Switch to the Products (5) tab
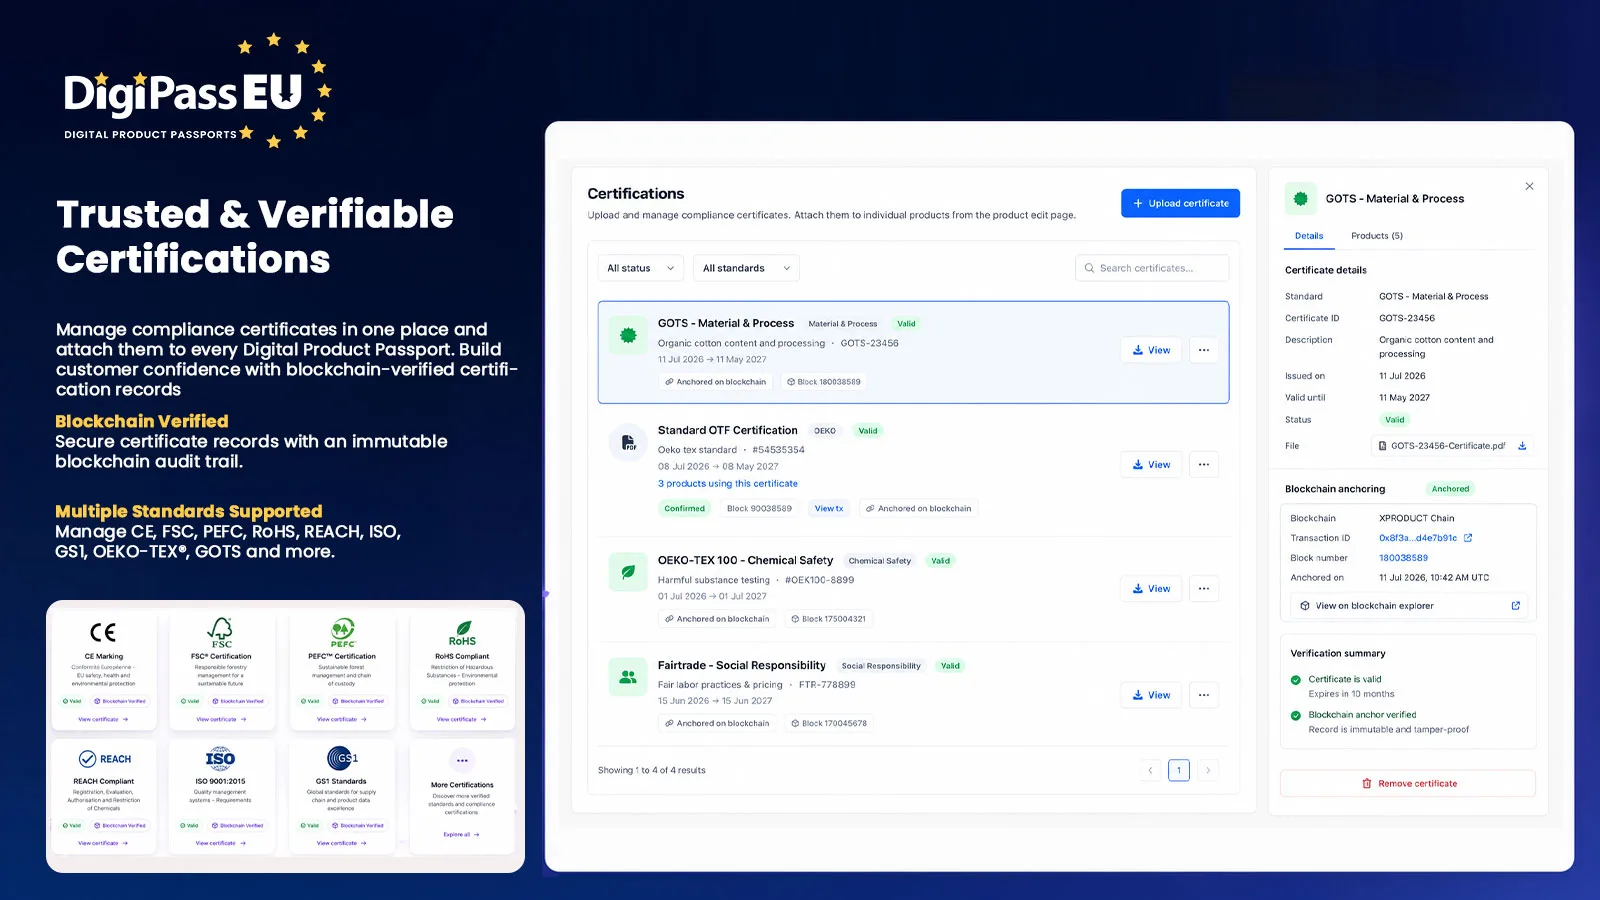The image size is (1600, 900). 1377,236
